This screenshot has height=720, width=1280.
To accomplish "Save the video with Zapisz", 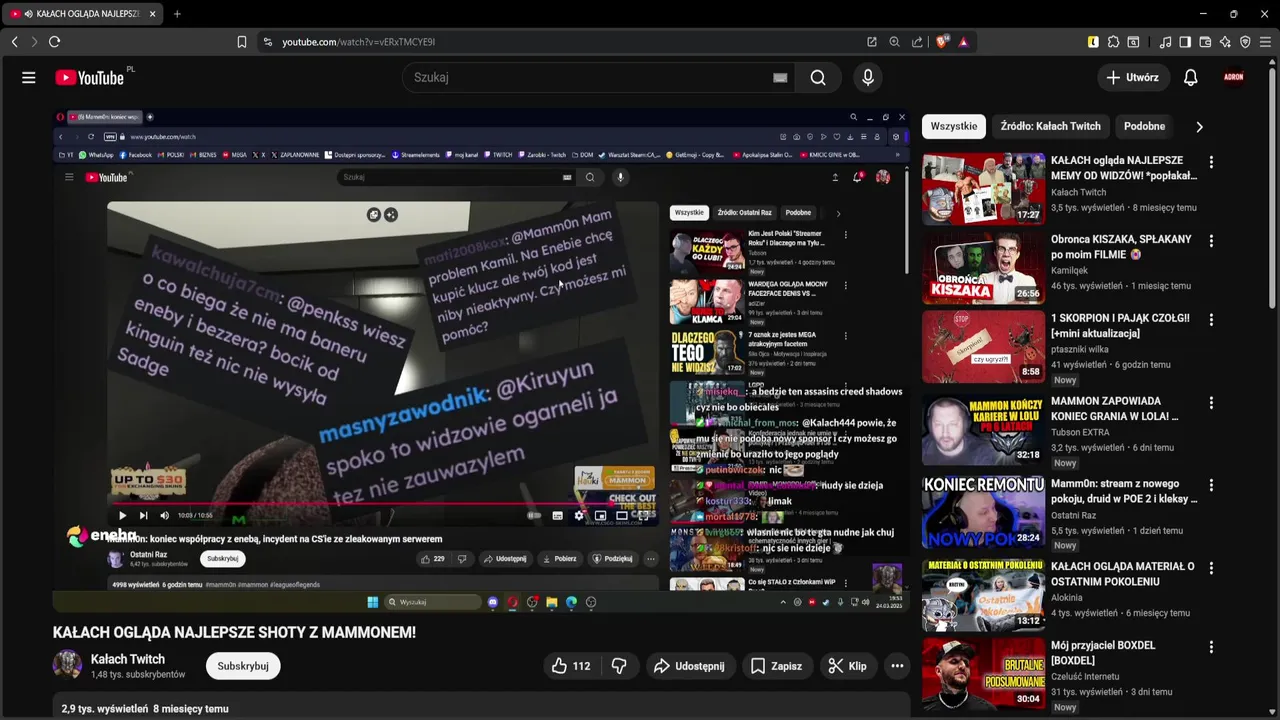I will pos(776,666).
